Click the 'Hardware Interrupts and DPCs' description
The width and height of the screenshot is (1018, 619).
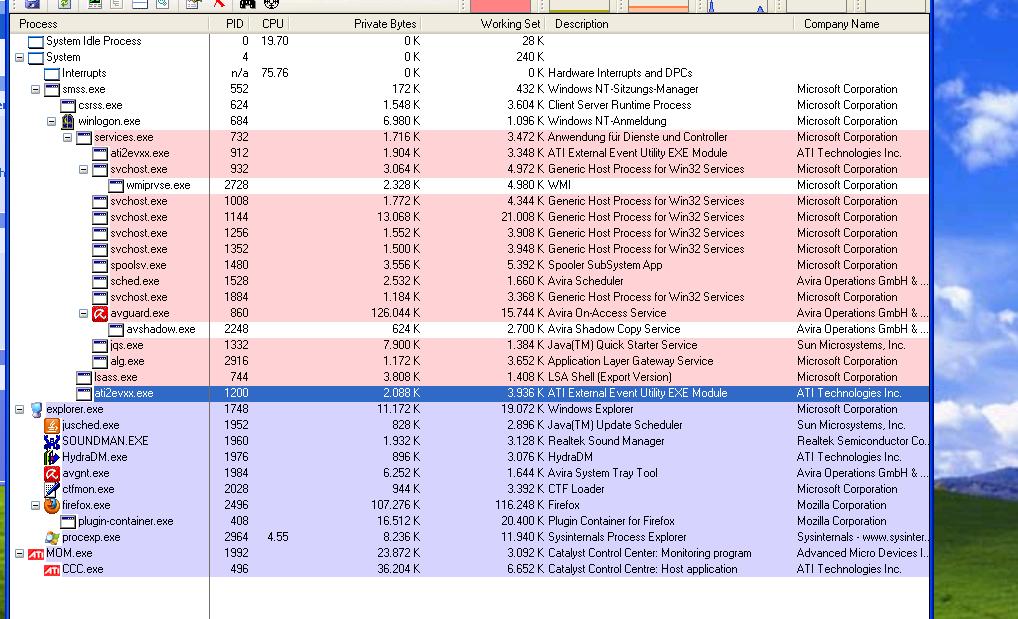pos(620,73)
